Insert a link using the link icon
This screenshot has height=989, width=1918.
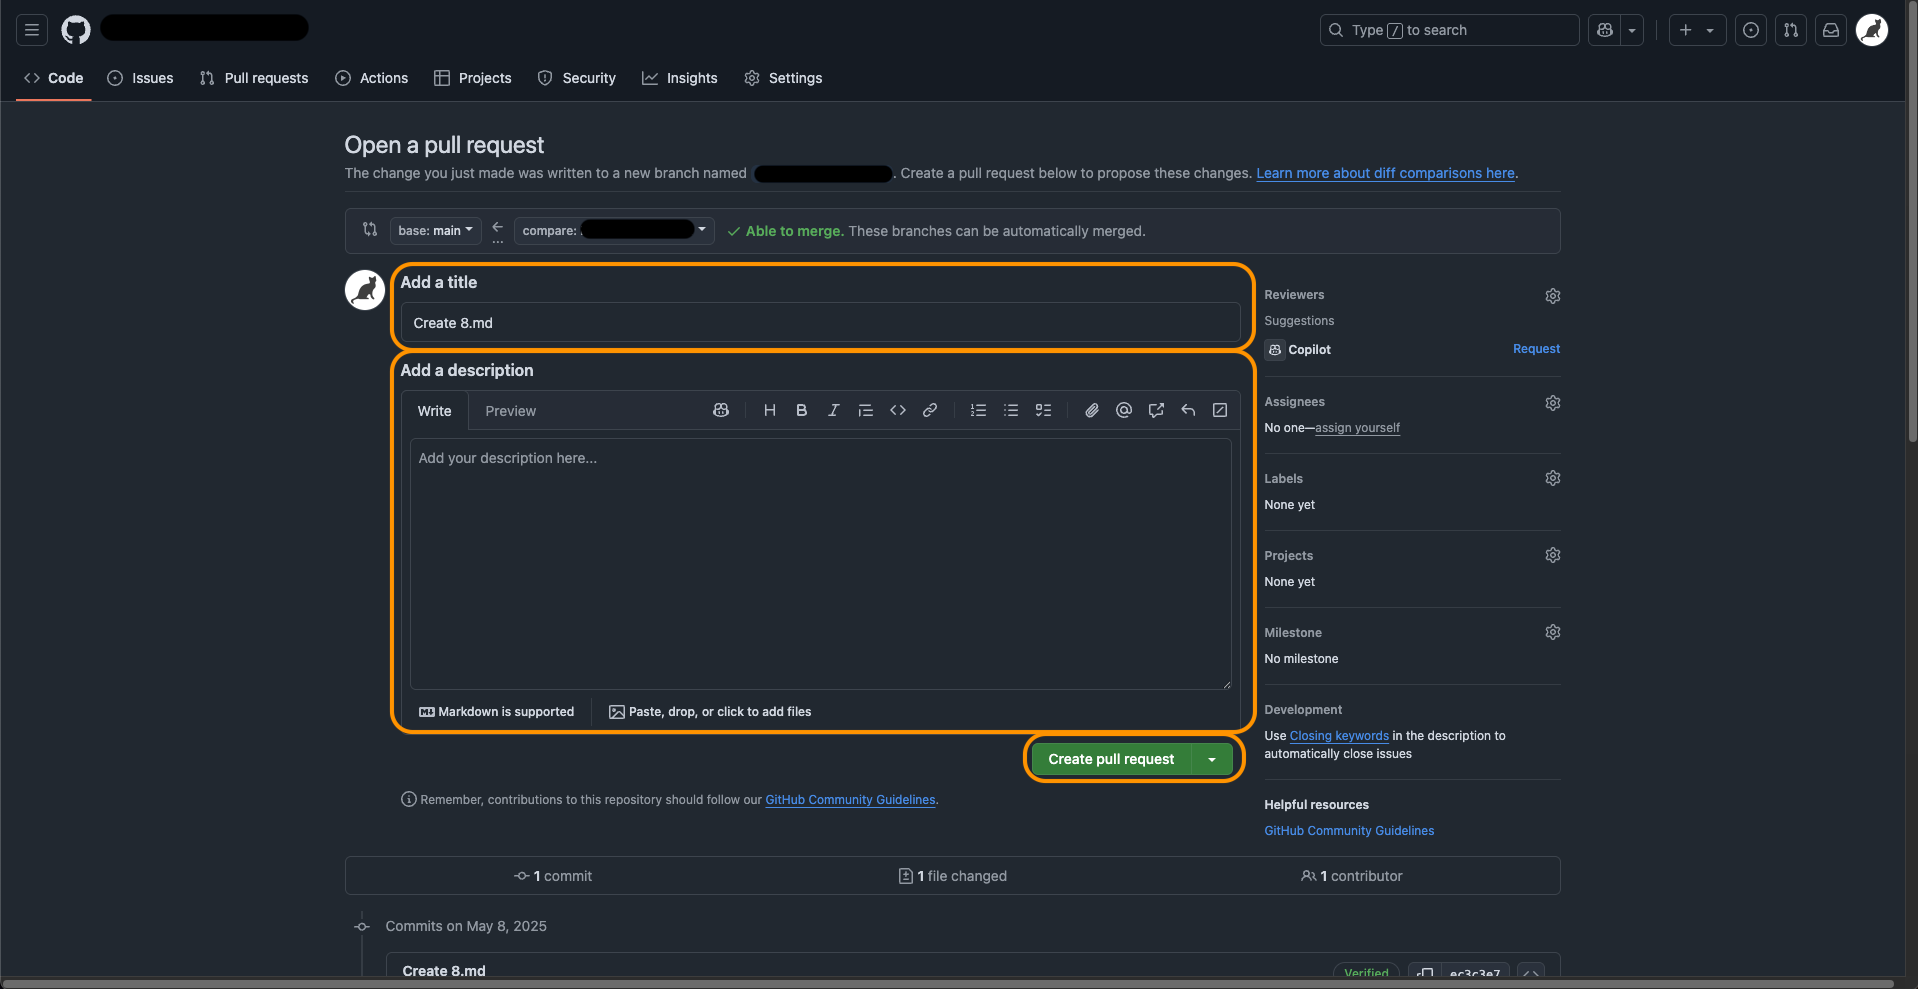930,410
